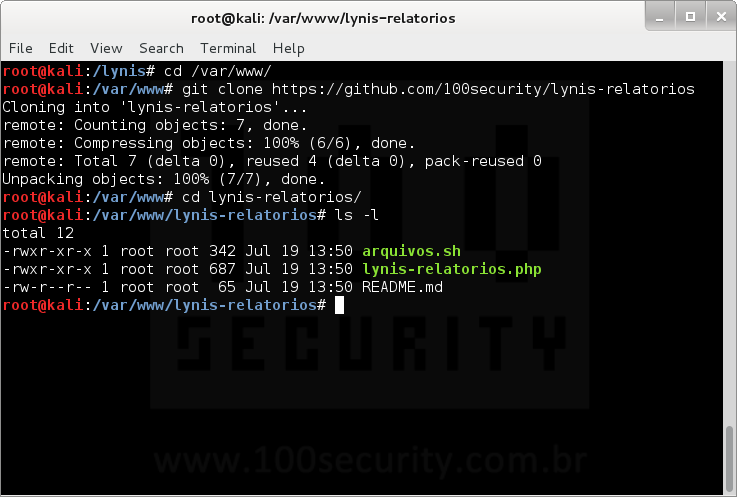Open the Search menu

161,48
